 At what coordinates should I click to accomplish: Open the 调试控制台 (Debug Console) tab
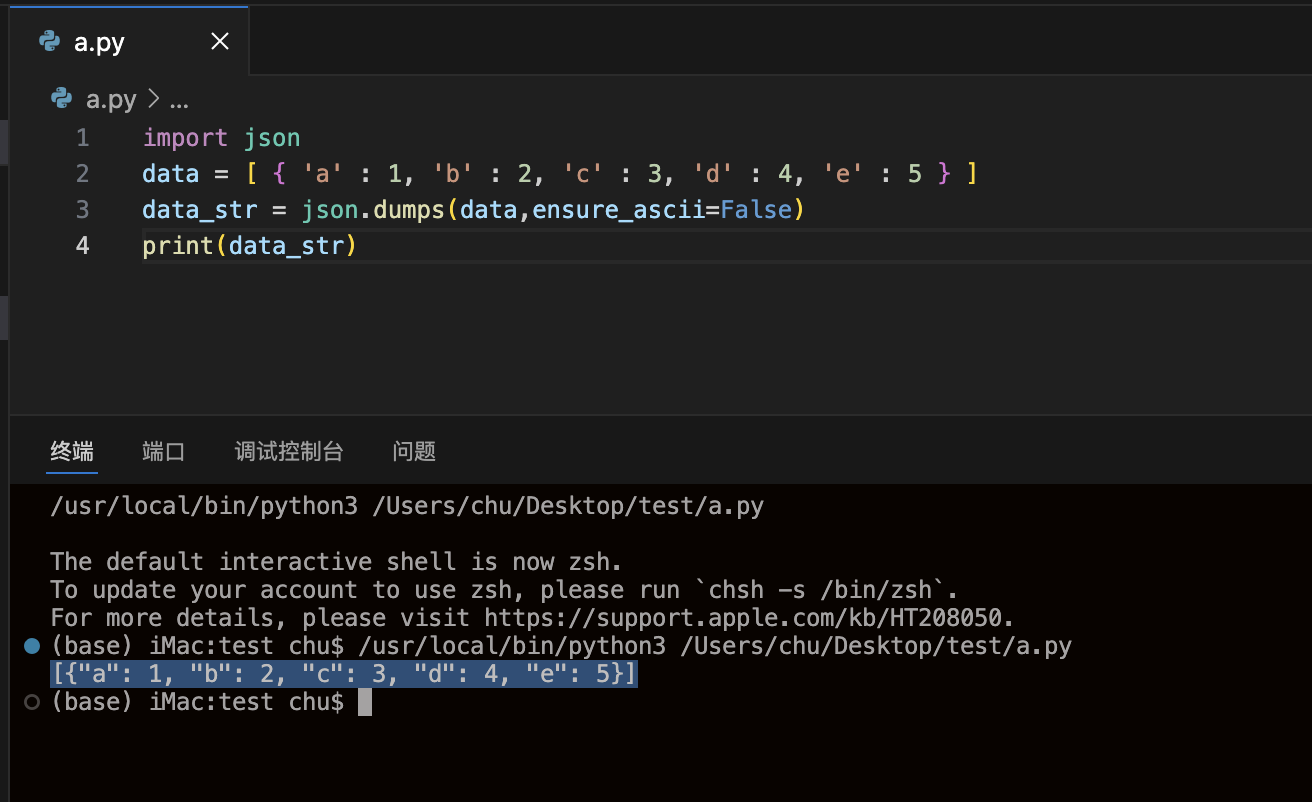click(289, 451)
